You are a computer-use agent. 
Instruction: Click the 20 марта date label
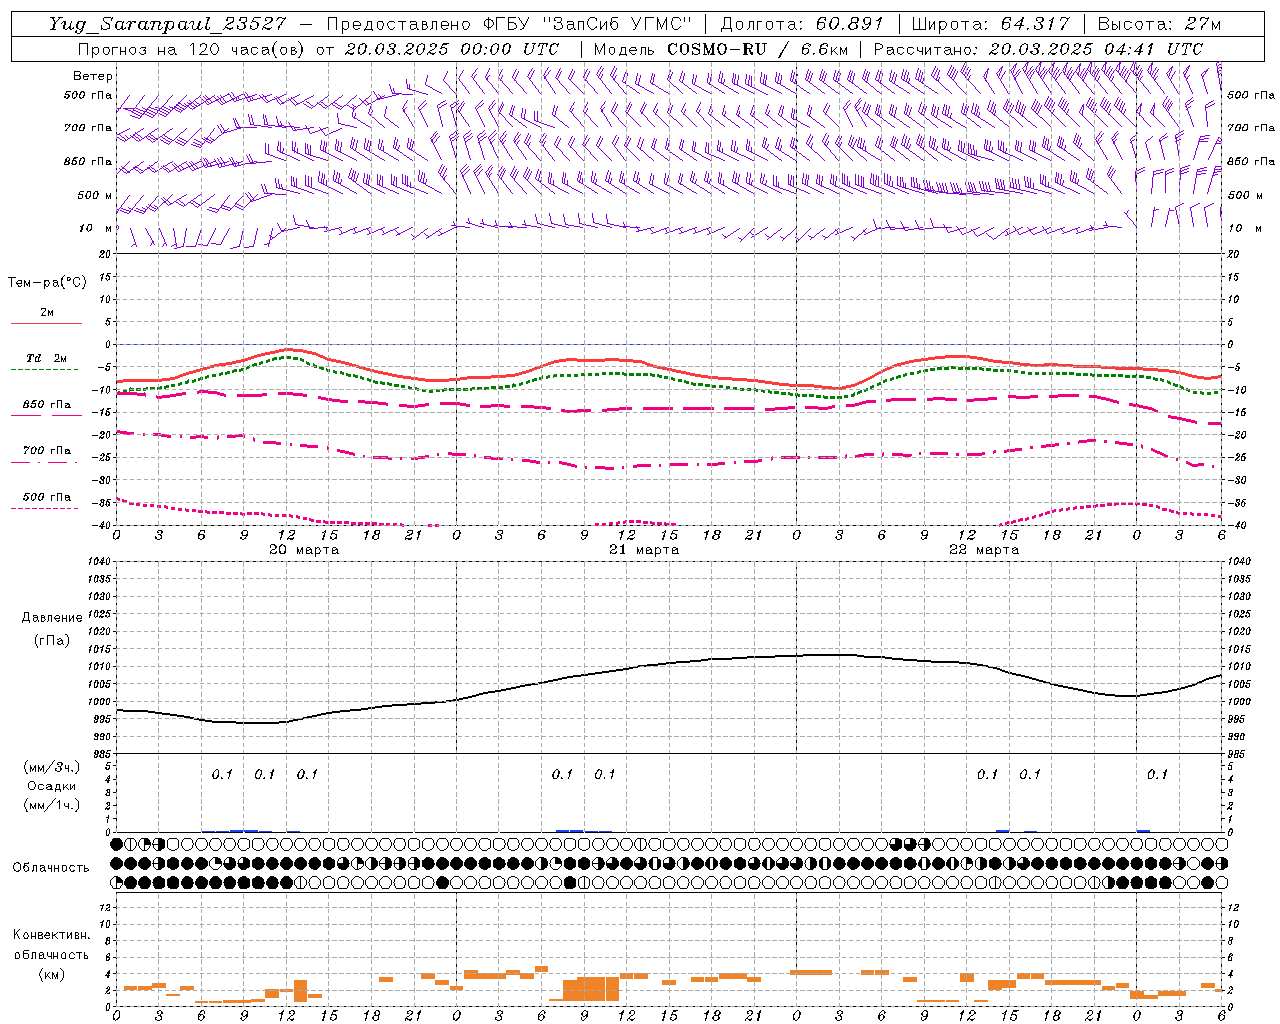point(304,550)
